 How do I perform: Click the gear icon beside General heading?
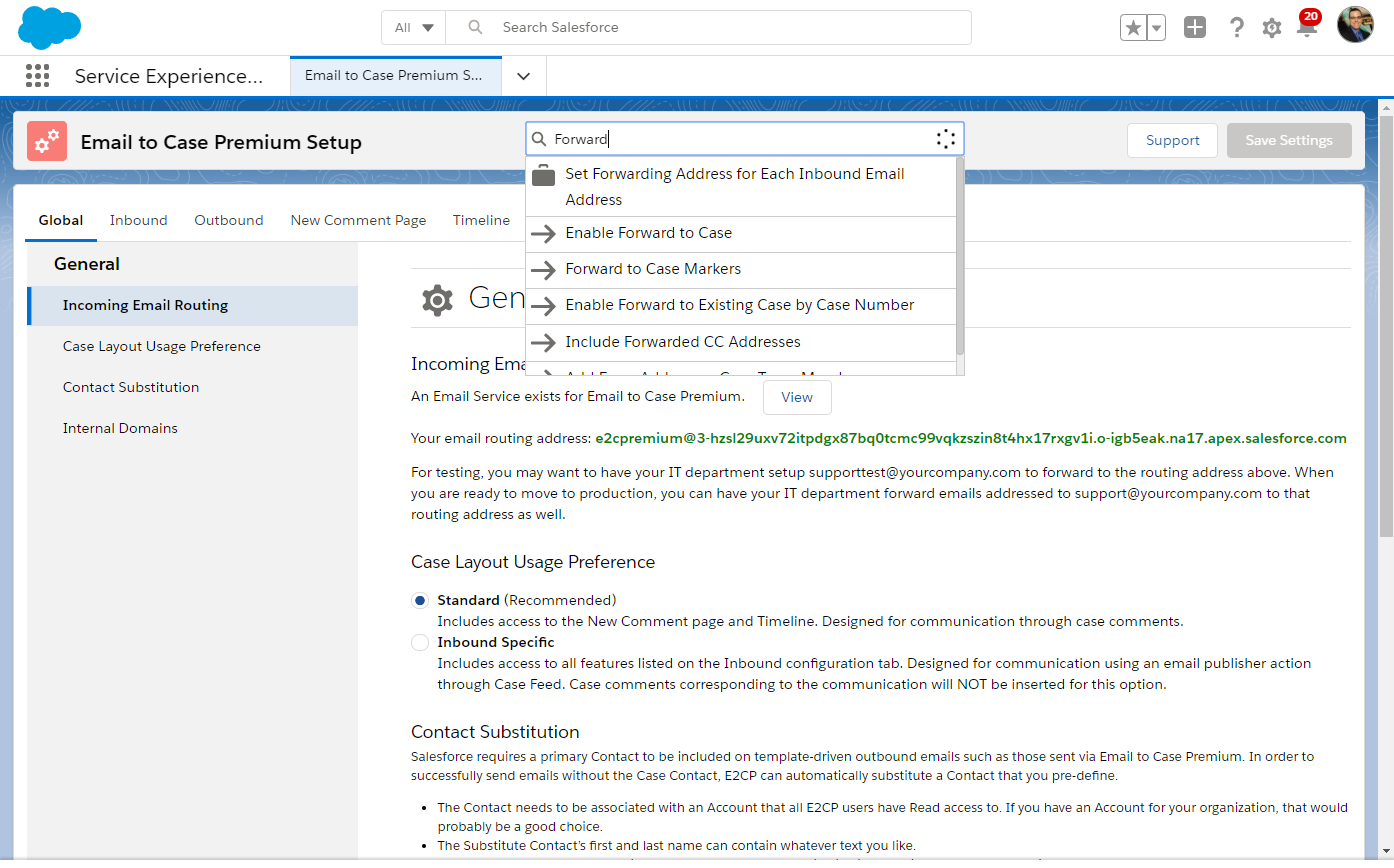tap(437, 300)
